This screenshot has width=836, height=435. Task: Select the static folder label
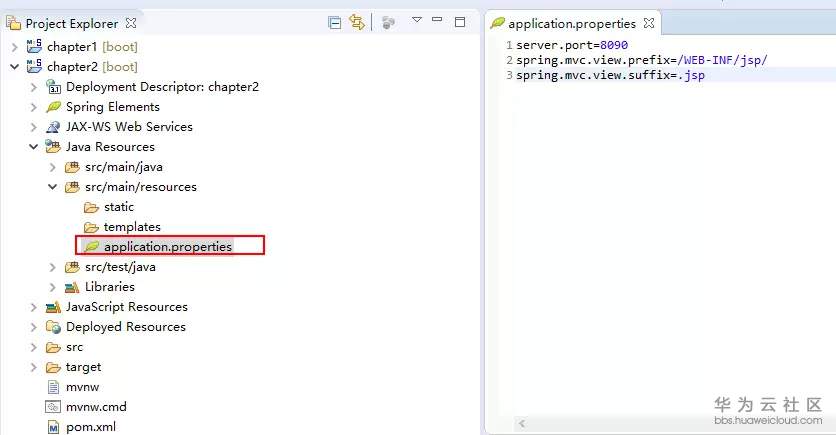pos(119,207)
